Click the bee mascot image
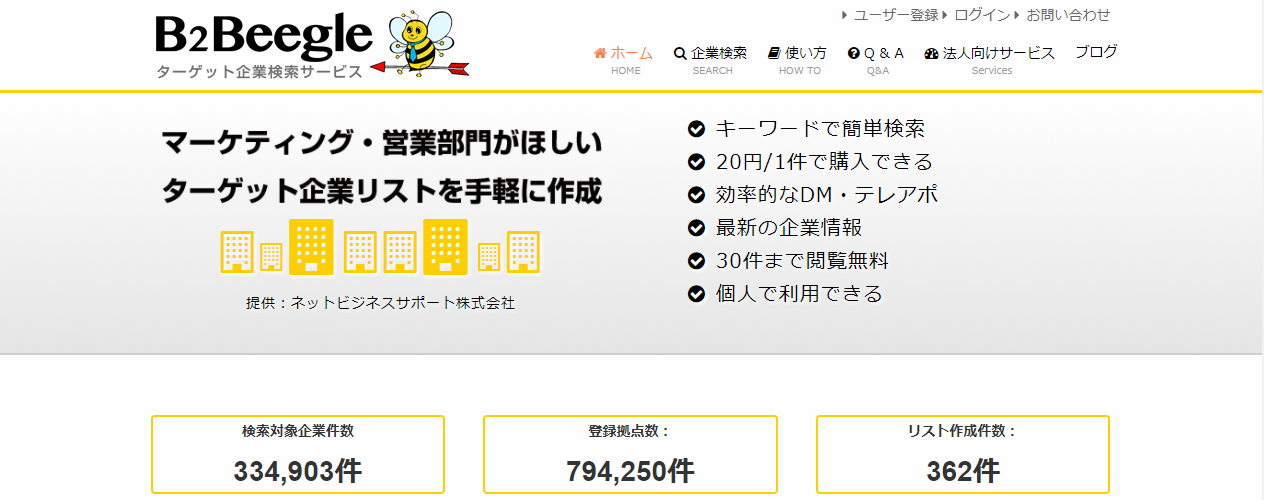Screen dimensions: 1264x500 (420, 44)
